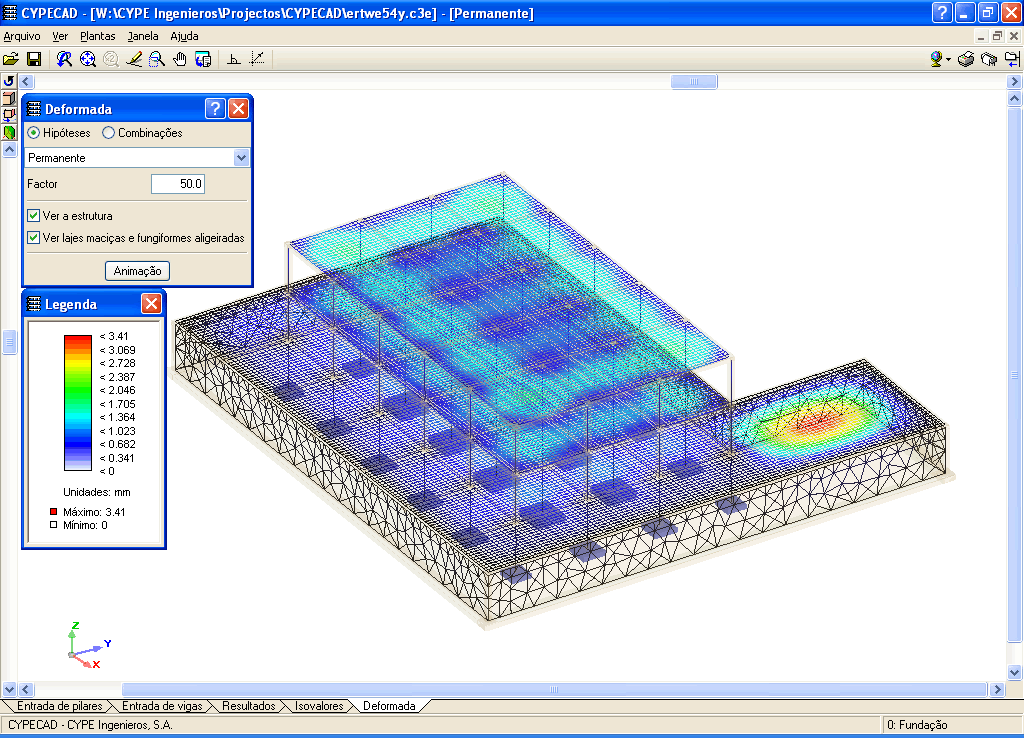Open the Plantas menu
1024x738 pixels.
pyautogui.click(x=97, y=36)
